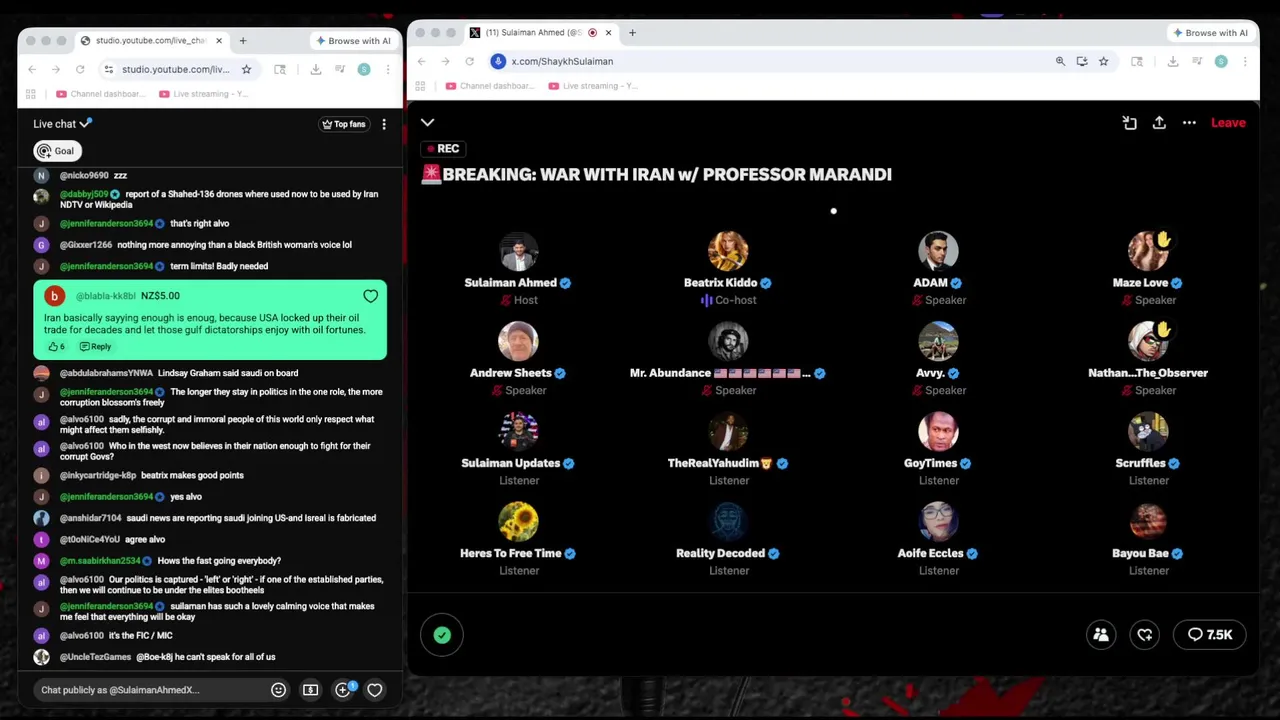Open the media control icon in X window toolbar
Screen dimensions: 1280x720
pos(1197,61)
